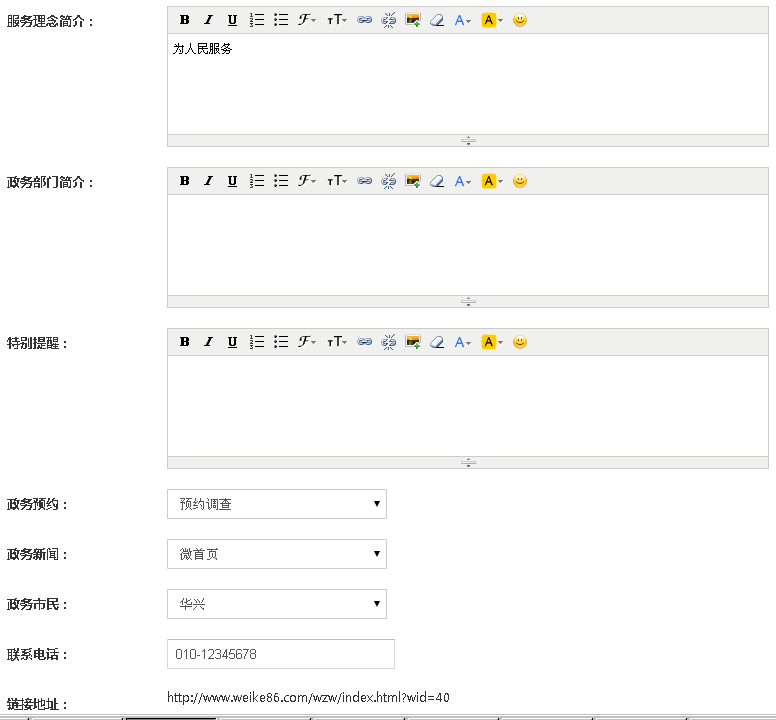Open font size menu in 特别提醒 editor
This screenshot has height=720, width=776.
point(337,342)
